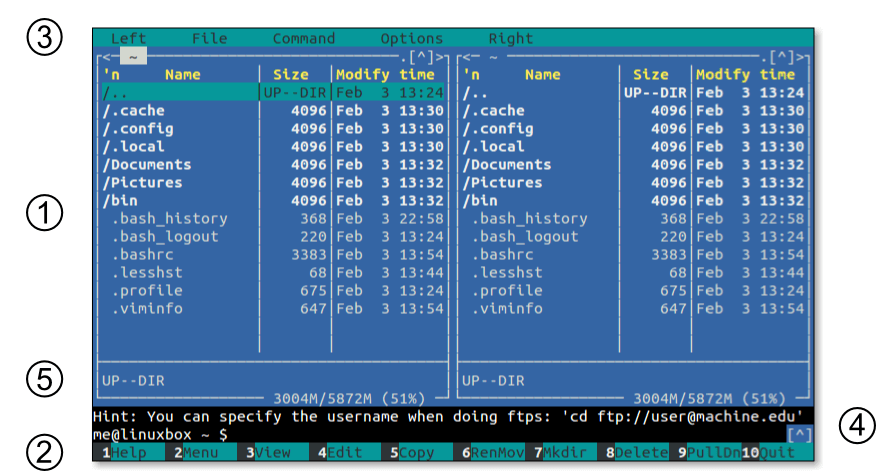882x474 pixels.
Task: Click the 1 Help function key
Action: (129, 452)
